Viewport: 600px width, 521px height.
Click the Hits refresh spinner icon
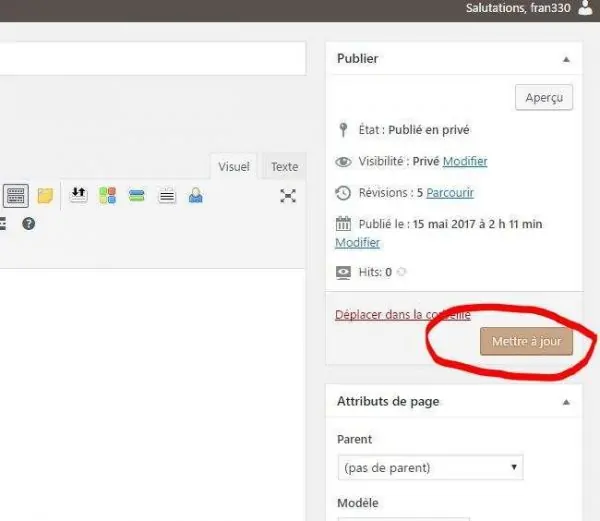401,272
